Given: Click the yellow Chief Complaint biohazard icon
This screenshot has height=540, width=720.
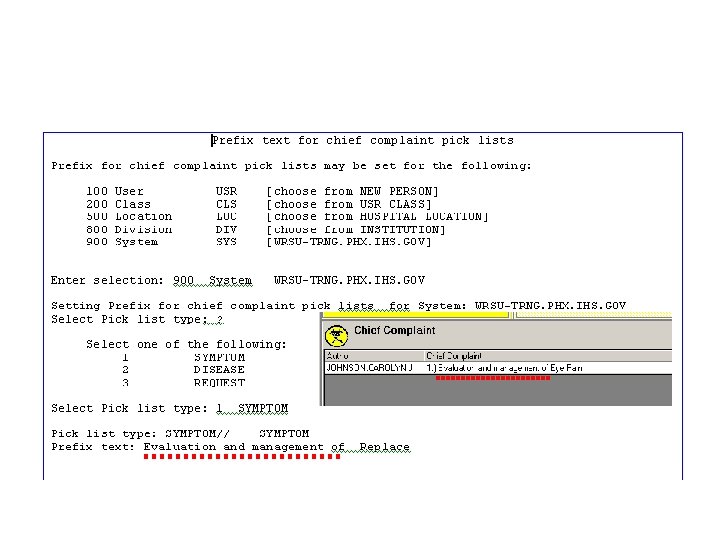Looking at the screenshot, I should (x=336, y=336).
